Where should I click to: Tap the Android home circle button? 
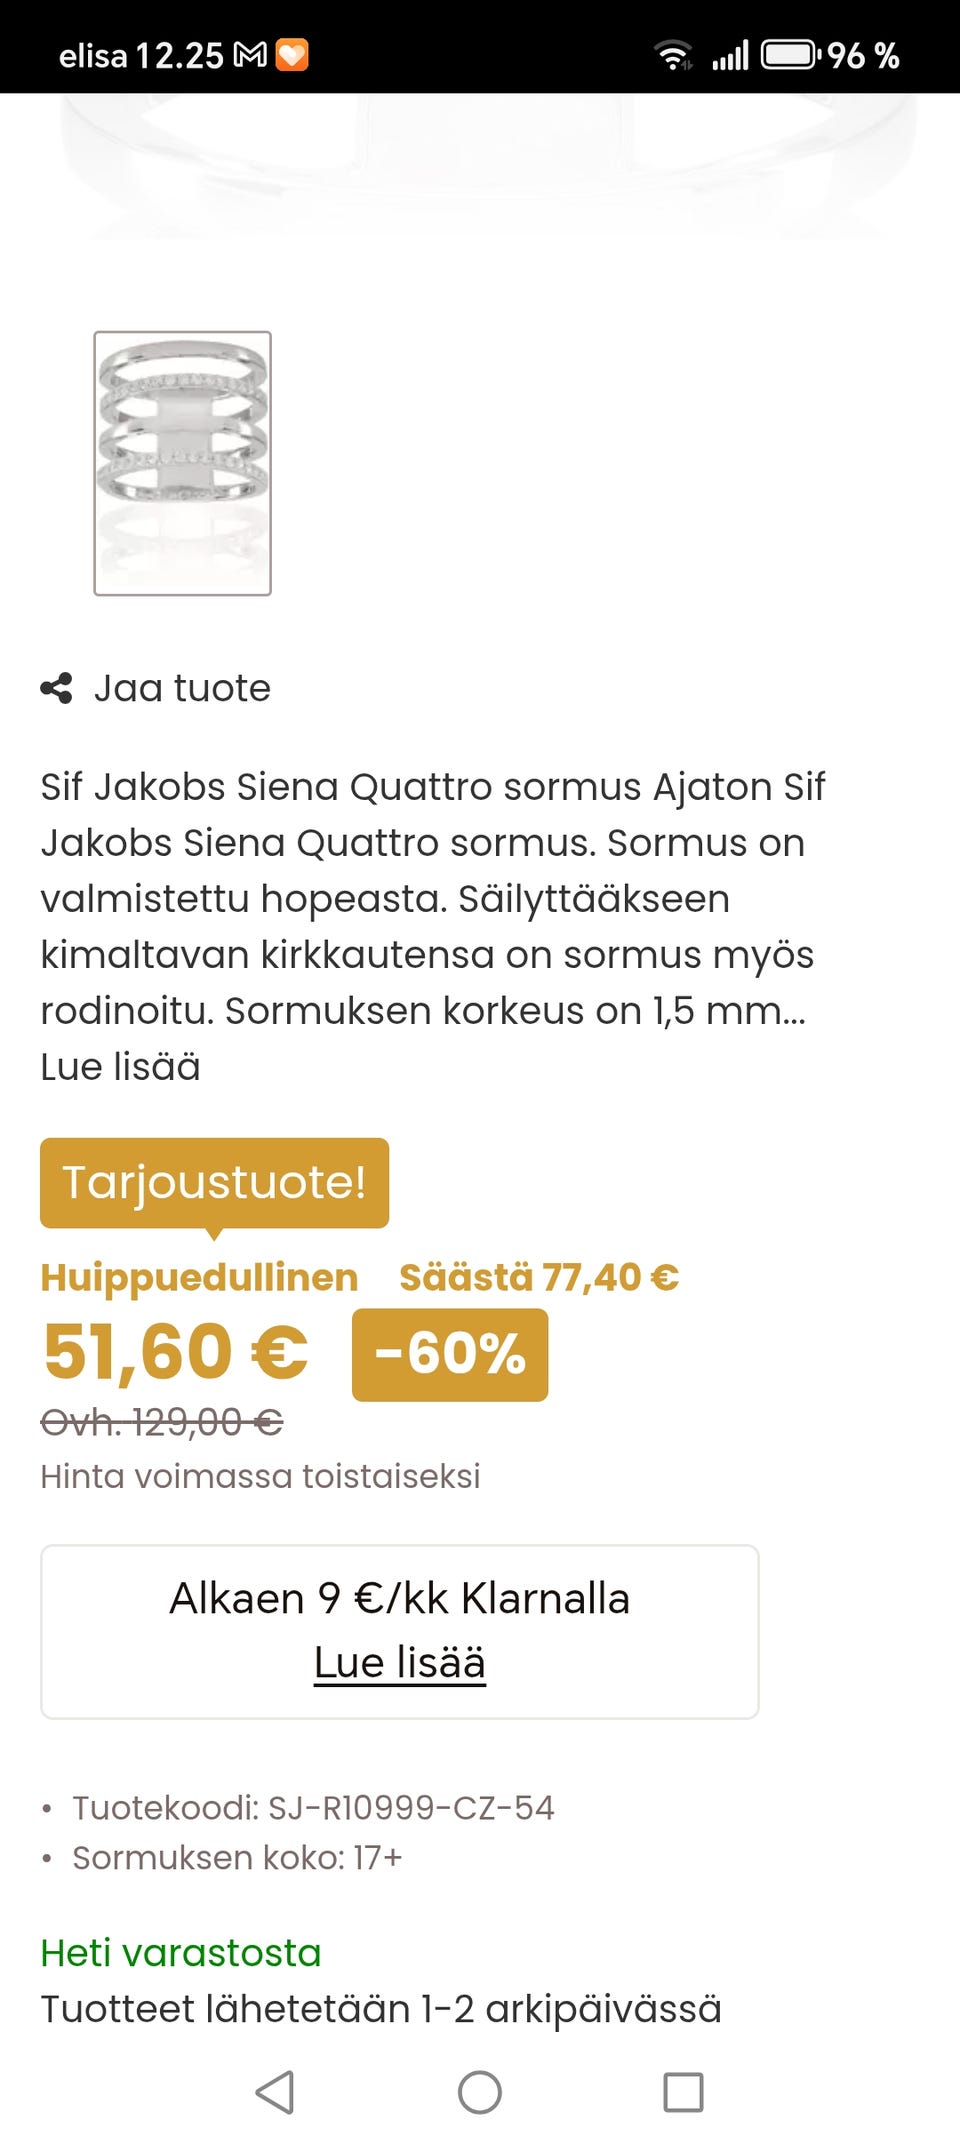pyautogui.click(x=479, y=2091)
